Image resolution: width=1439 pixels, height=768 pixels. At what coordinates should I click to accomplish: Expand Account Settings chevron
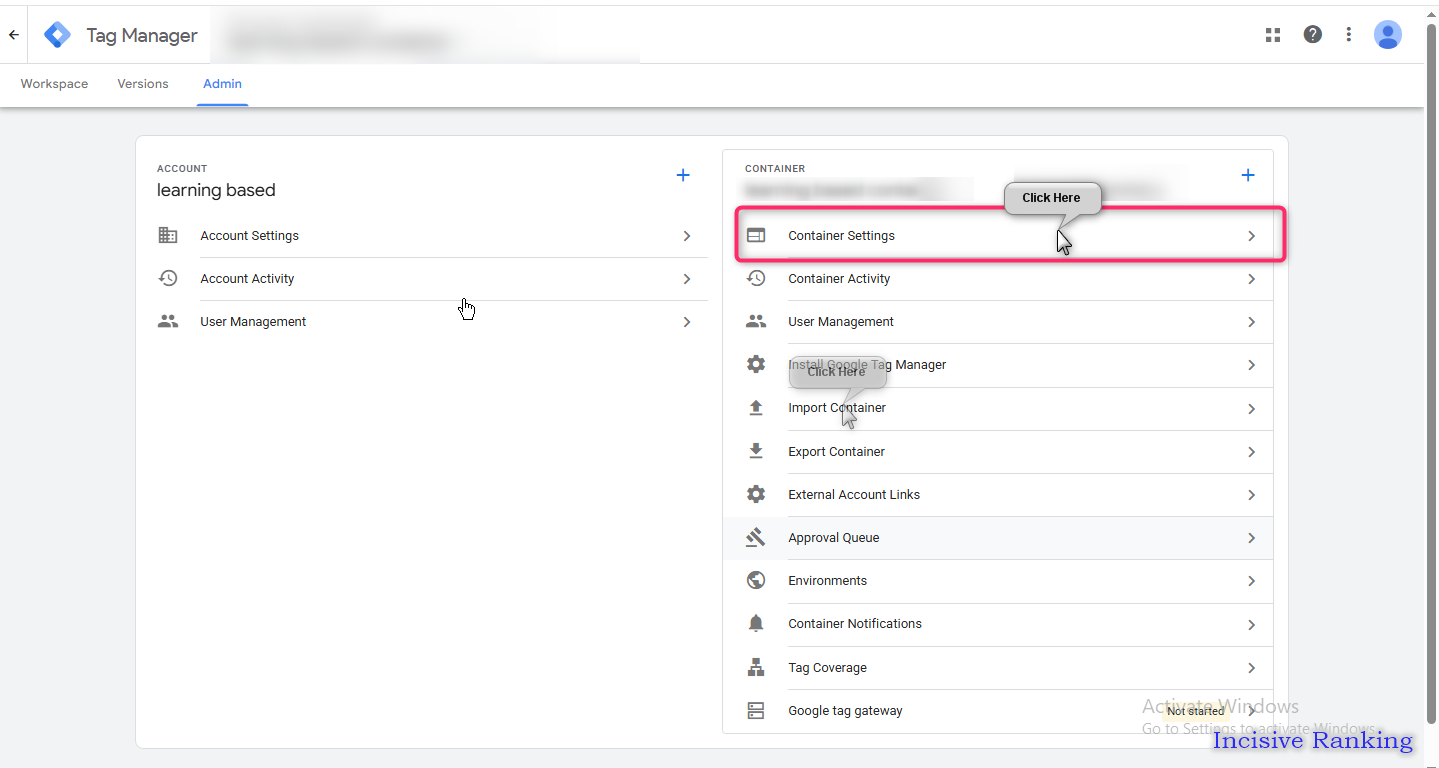tap(687, 236)
